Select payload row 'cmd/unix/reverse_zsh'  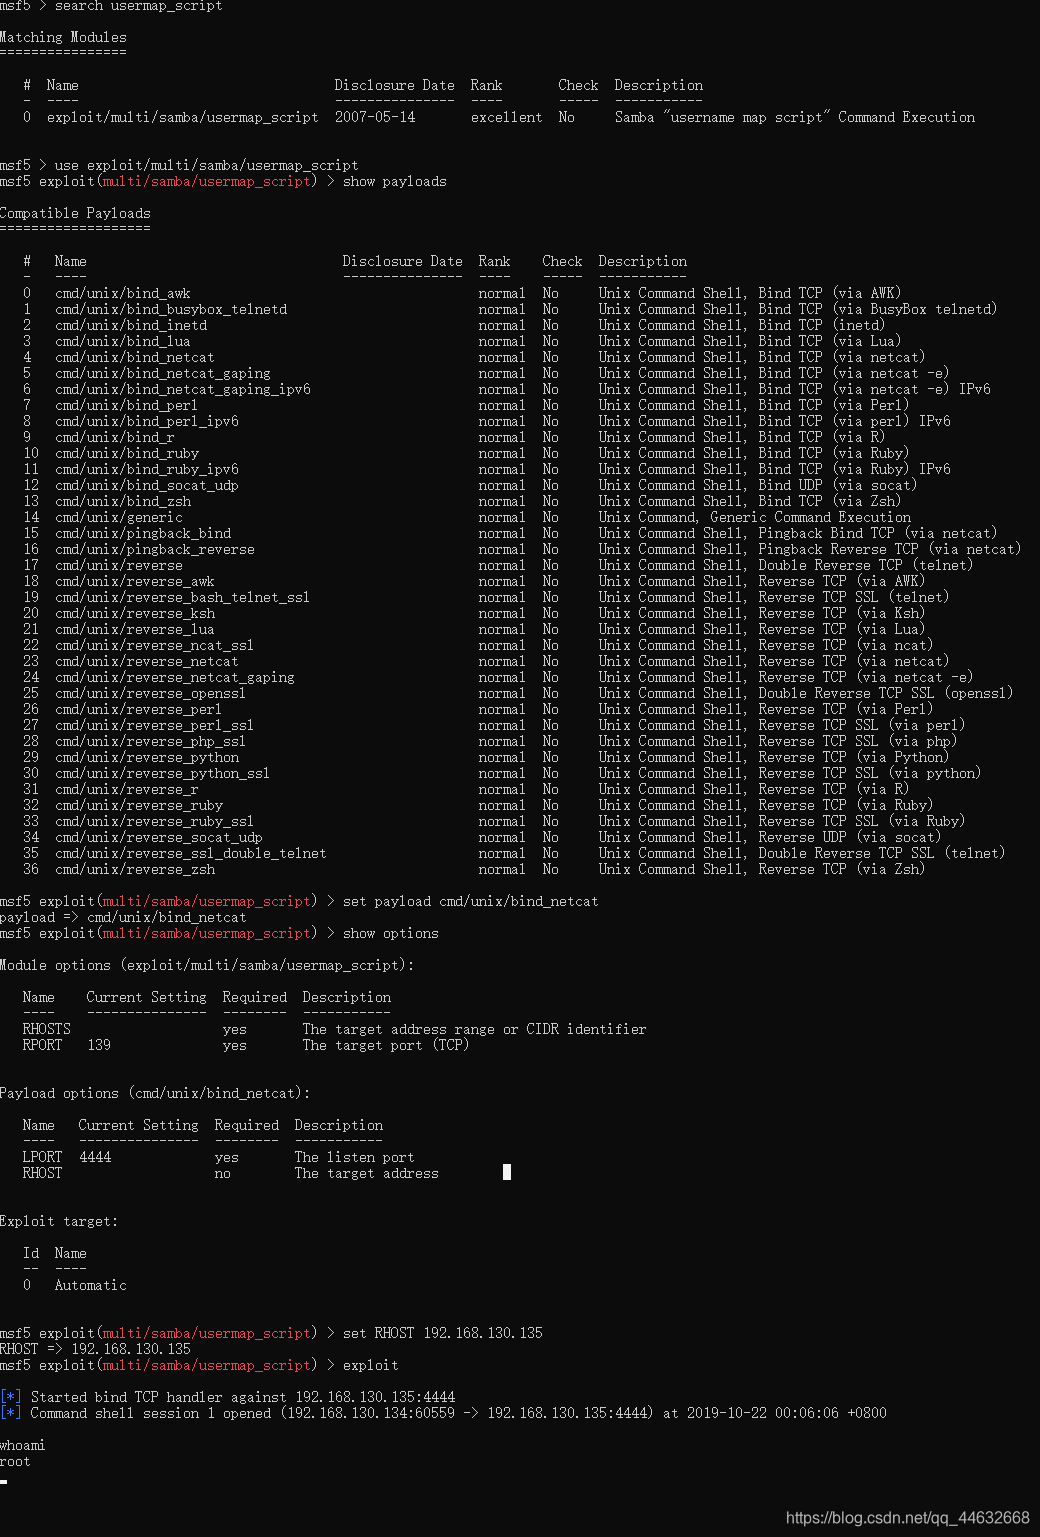474,869
